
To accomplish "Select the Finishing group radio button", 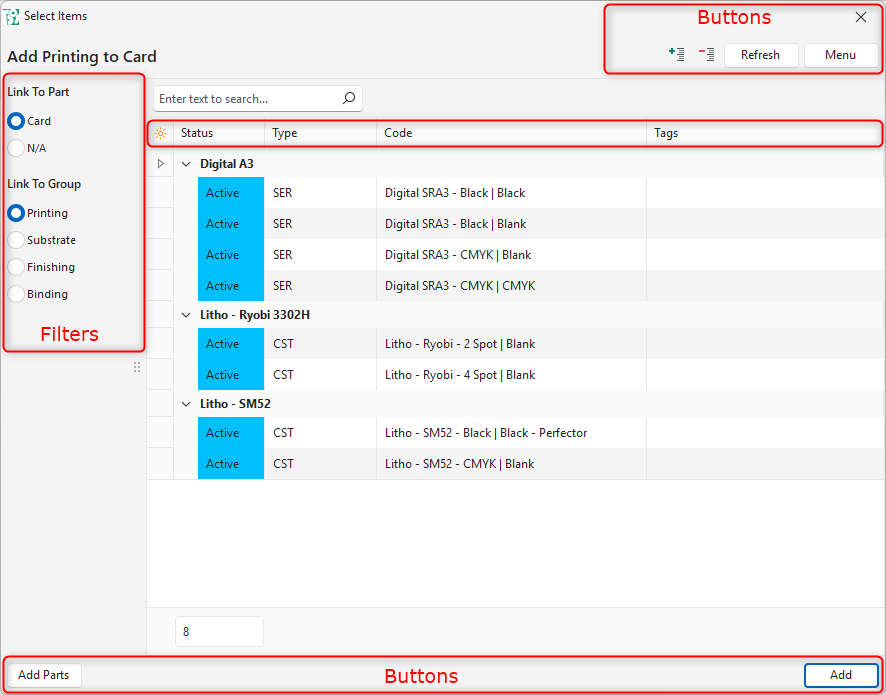I will click(17, 267).
